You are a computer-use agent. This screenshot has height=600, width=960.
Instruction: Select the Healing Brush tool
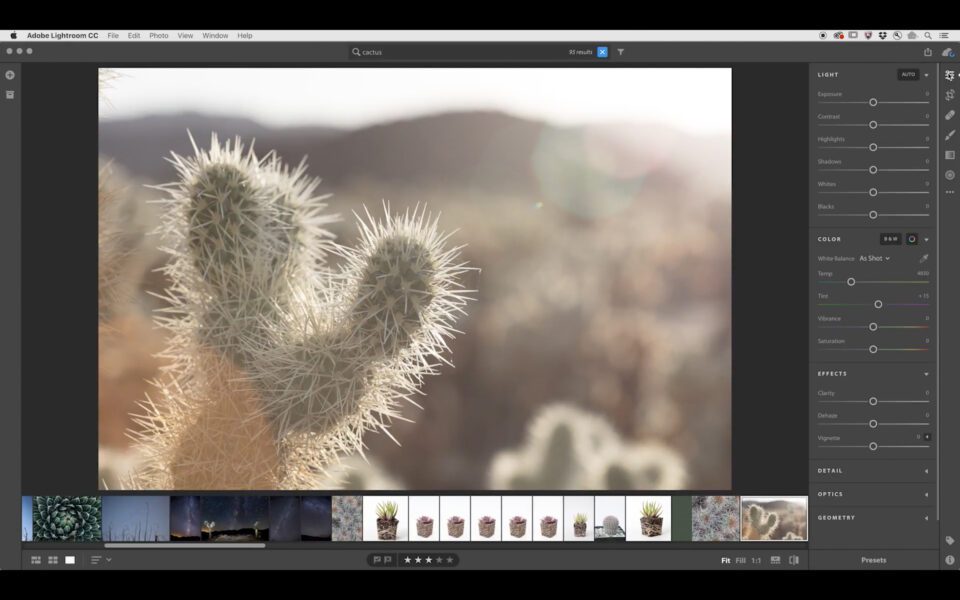[x=950, y=115]
